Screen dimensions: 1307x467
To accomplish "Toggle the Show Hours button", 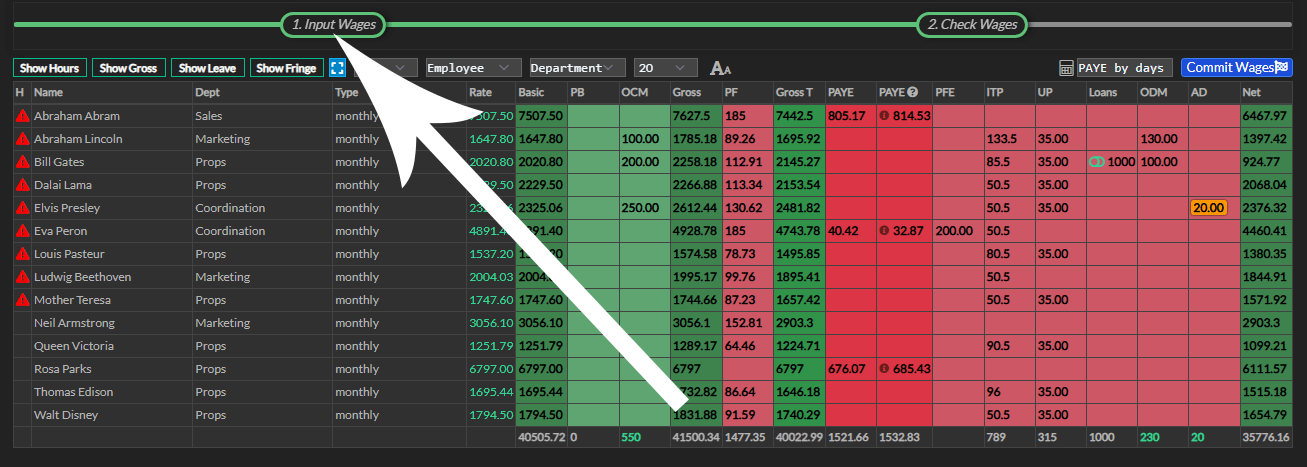I will tap(50, 68).
